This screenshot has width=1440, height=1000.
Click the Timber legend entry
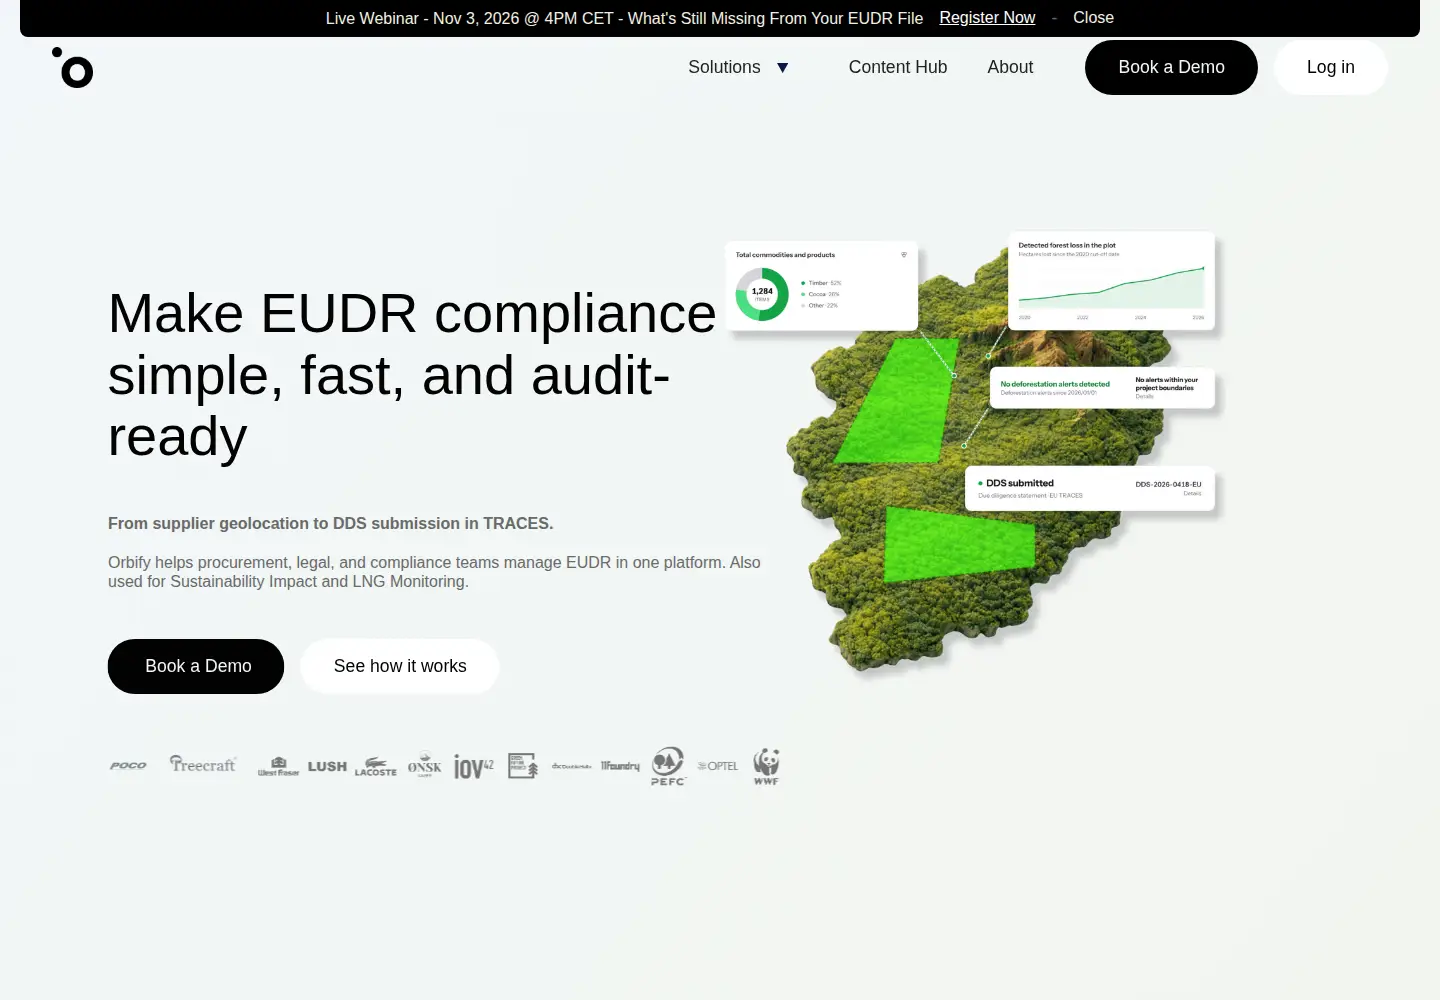[821, 283]
